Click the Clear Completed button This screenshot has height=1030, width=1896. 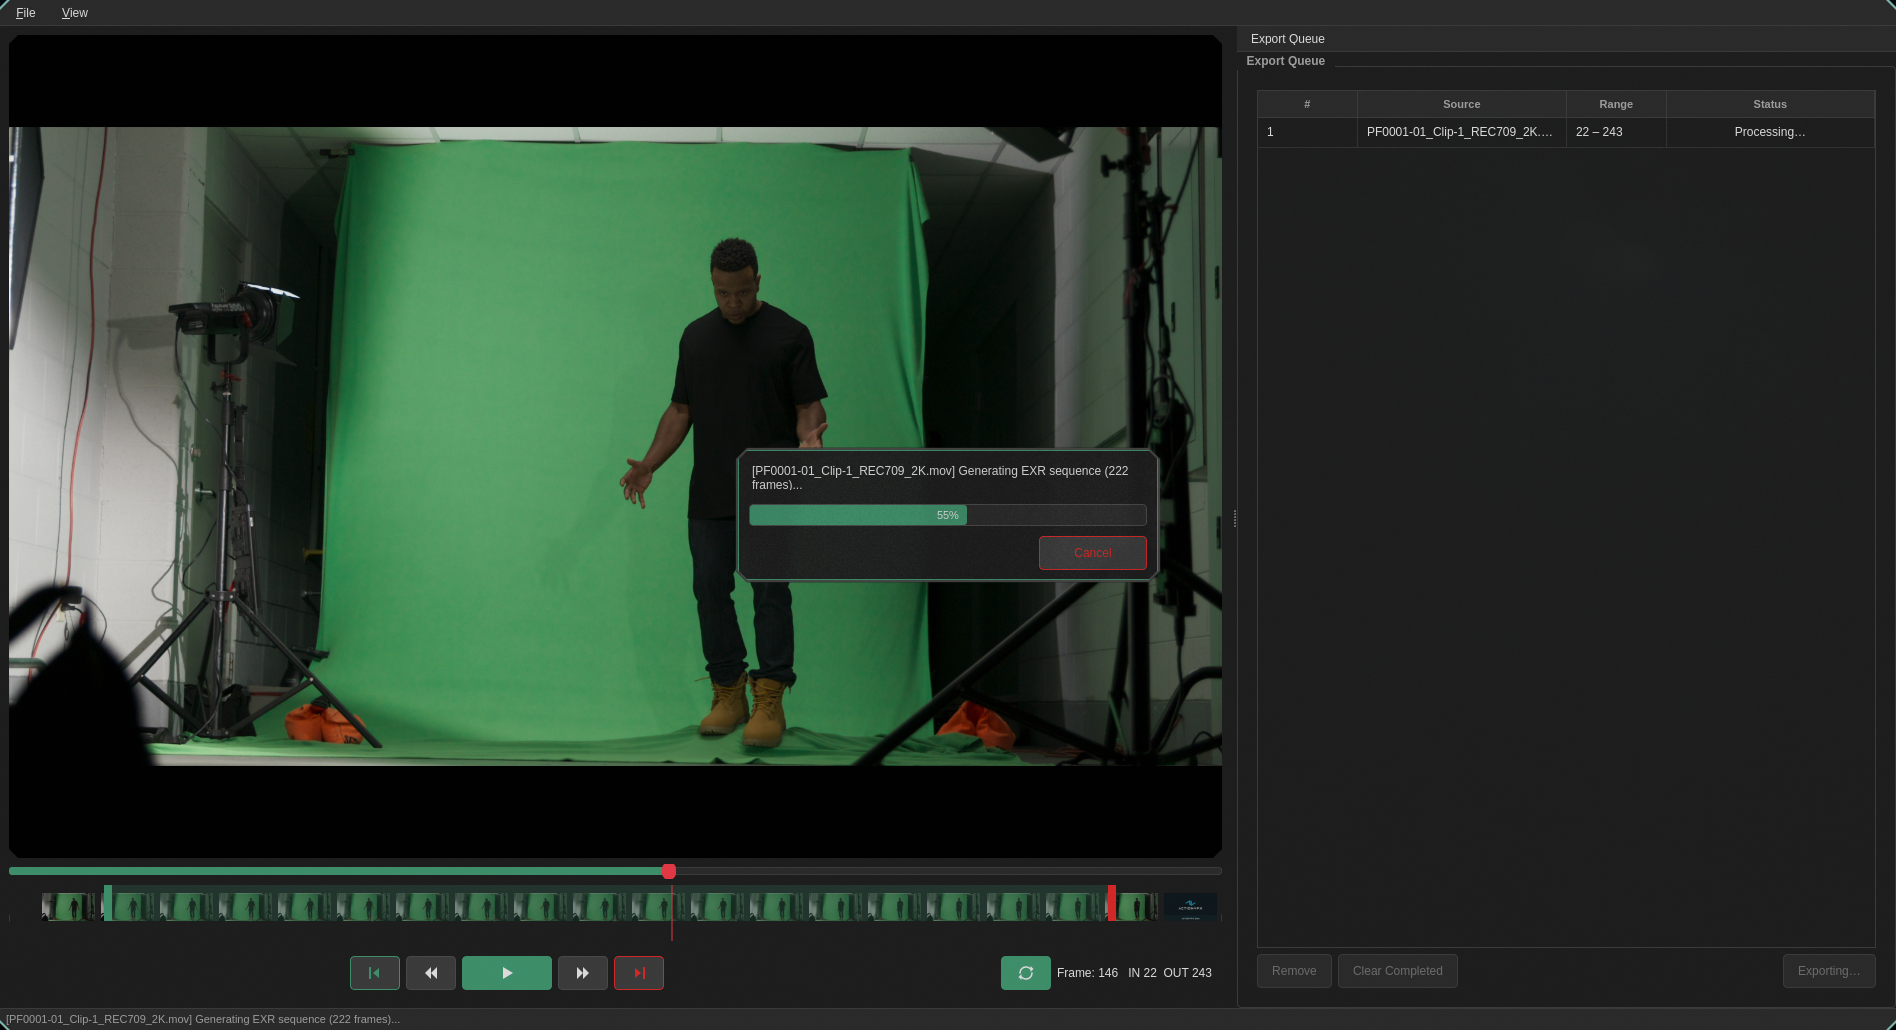1398,971
